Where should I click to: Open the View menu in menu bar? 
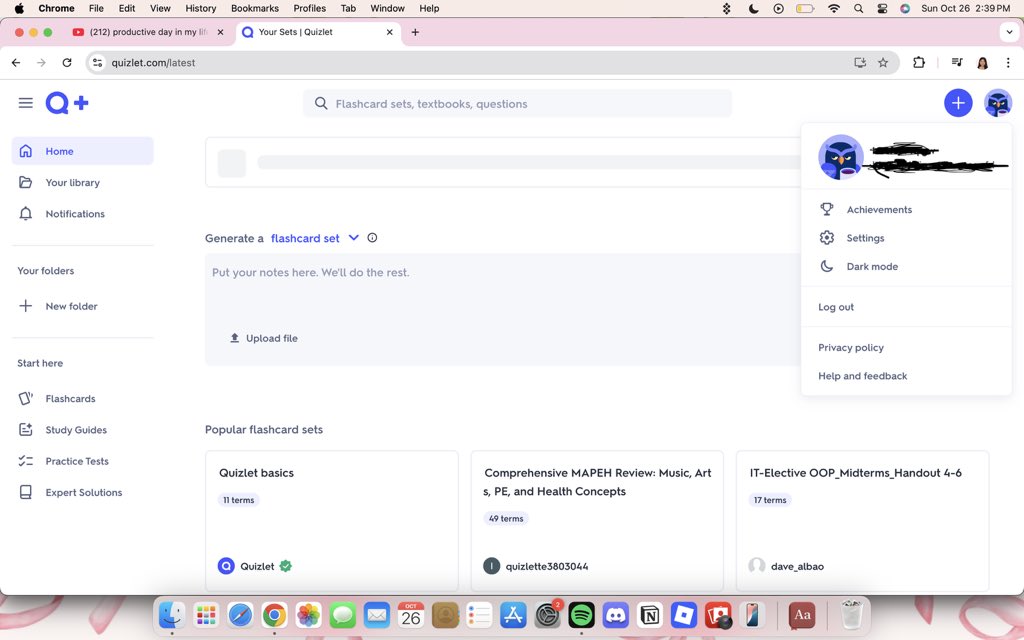tap(160, 8)
